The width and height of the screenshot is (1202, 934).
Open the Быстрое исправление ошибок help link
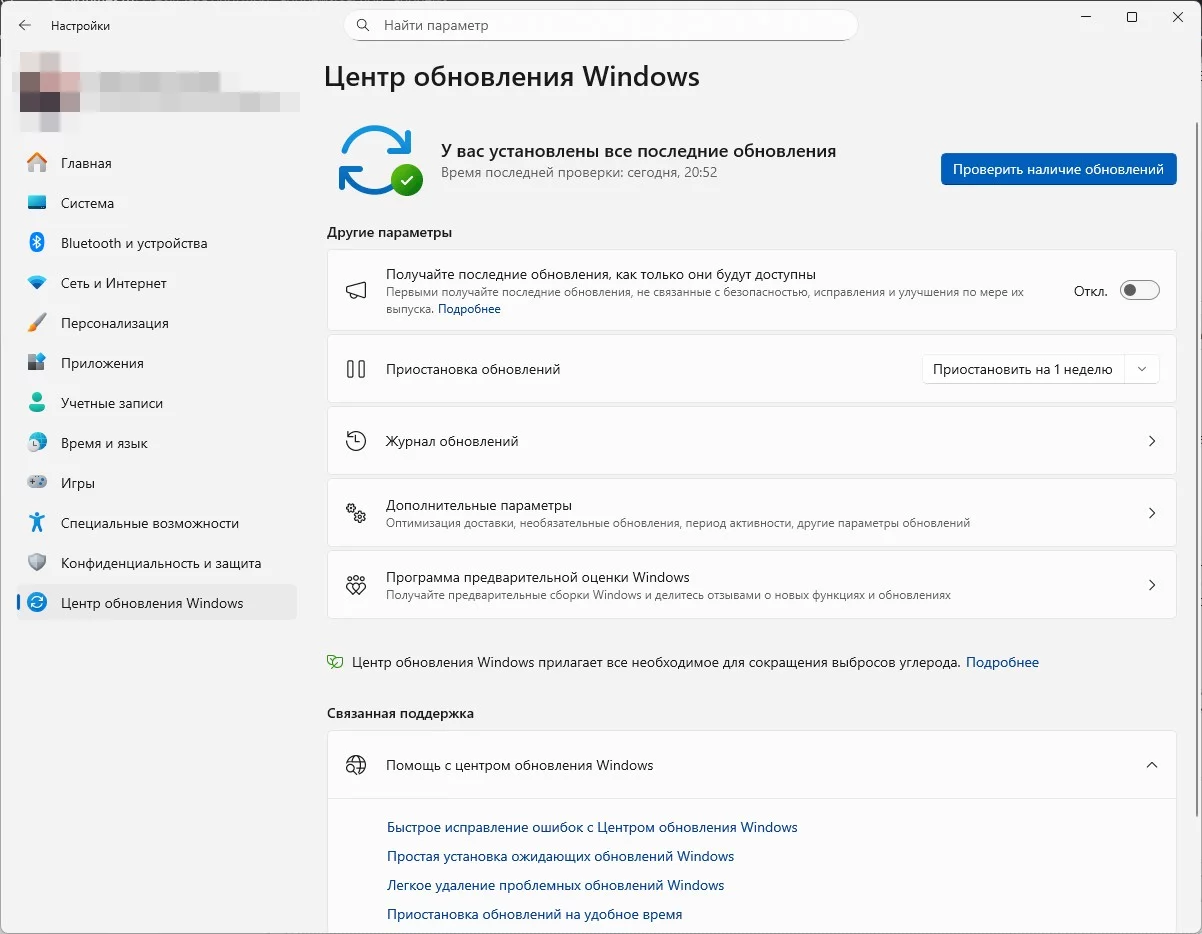(592, 827)
